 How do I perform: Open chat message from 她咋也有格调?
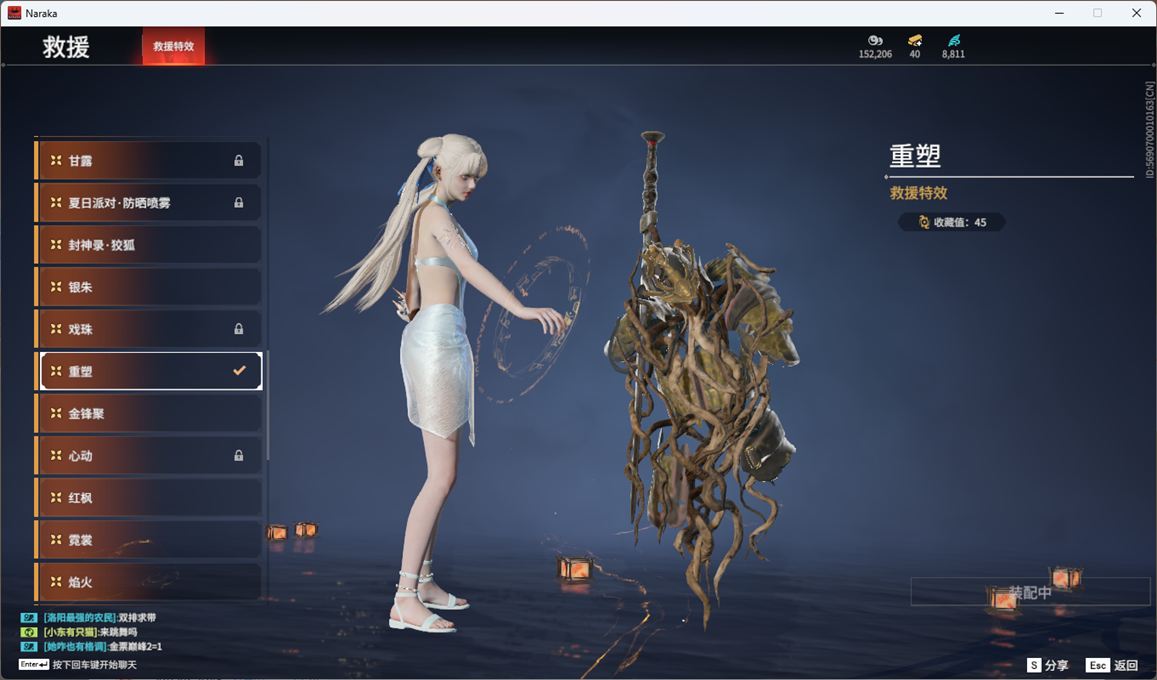point(103,647)
